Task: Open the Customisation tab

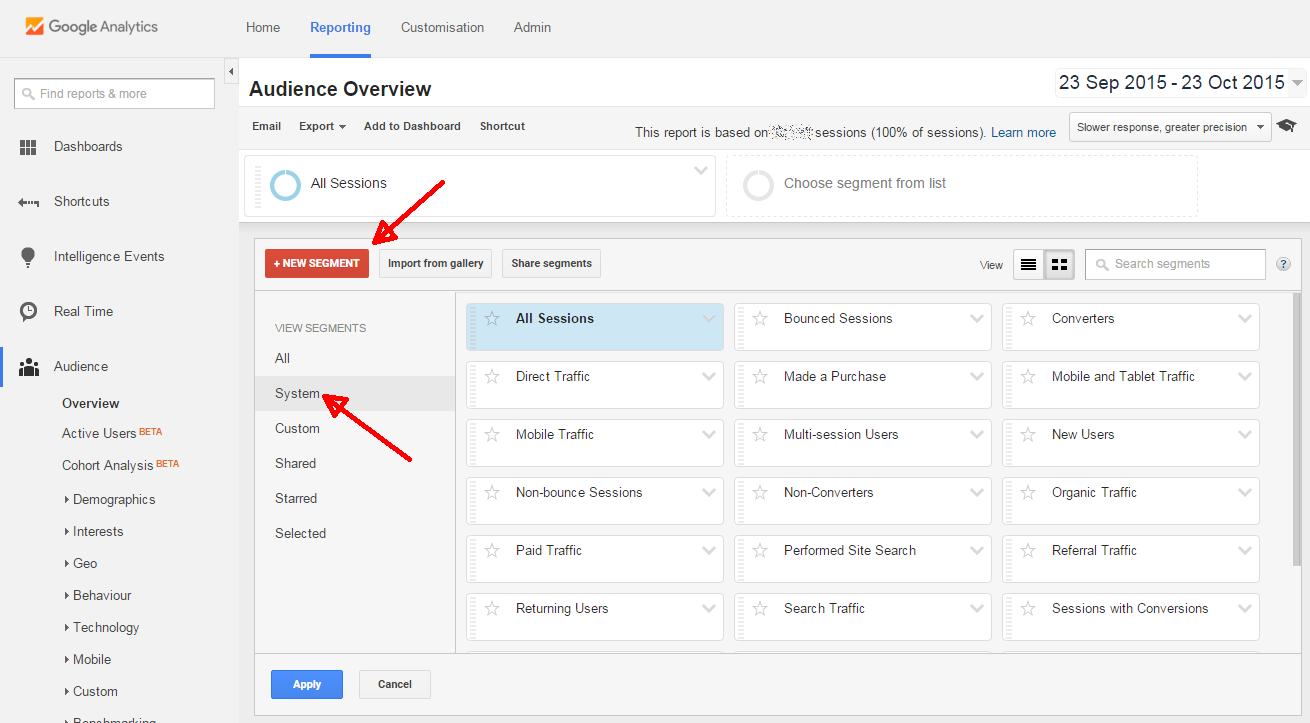Action: pos(442,28)
